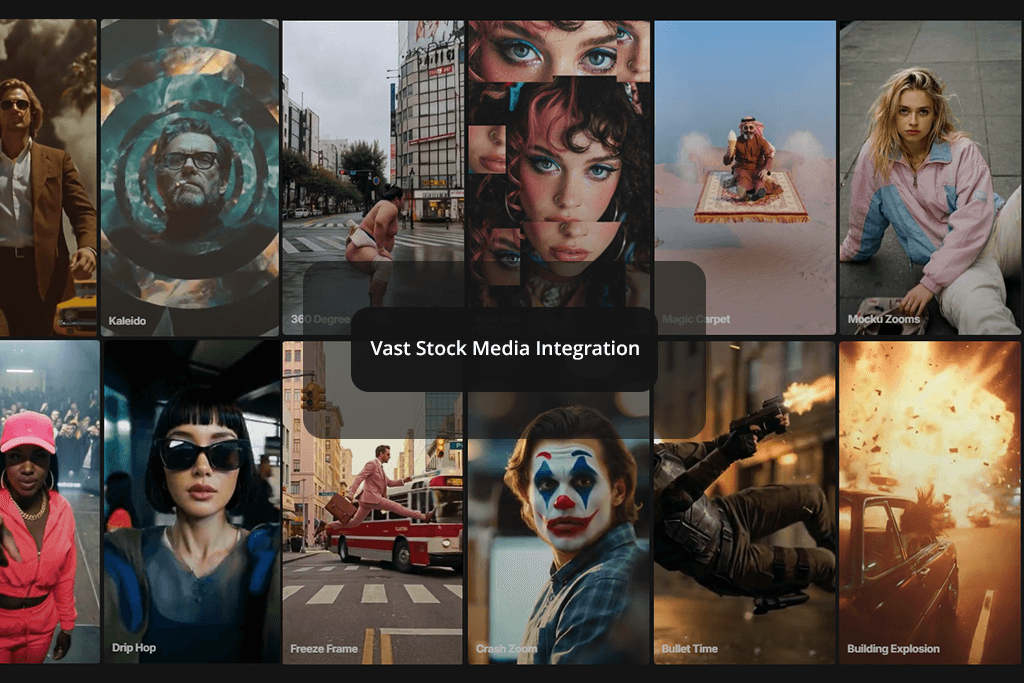Open the Kaleido effect thumbnail

[x=190, y=178]
